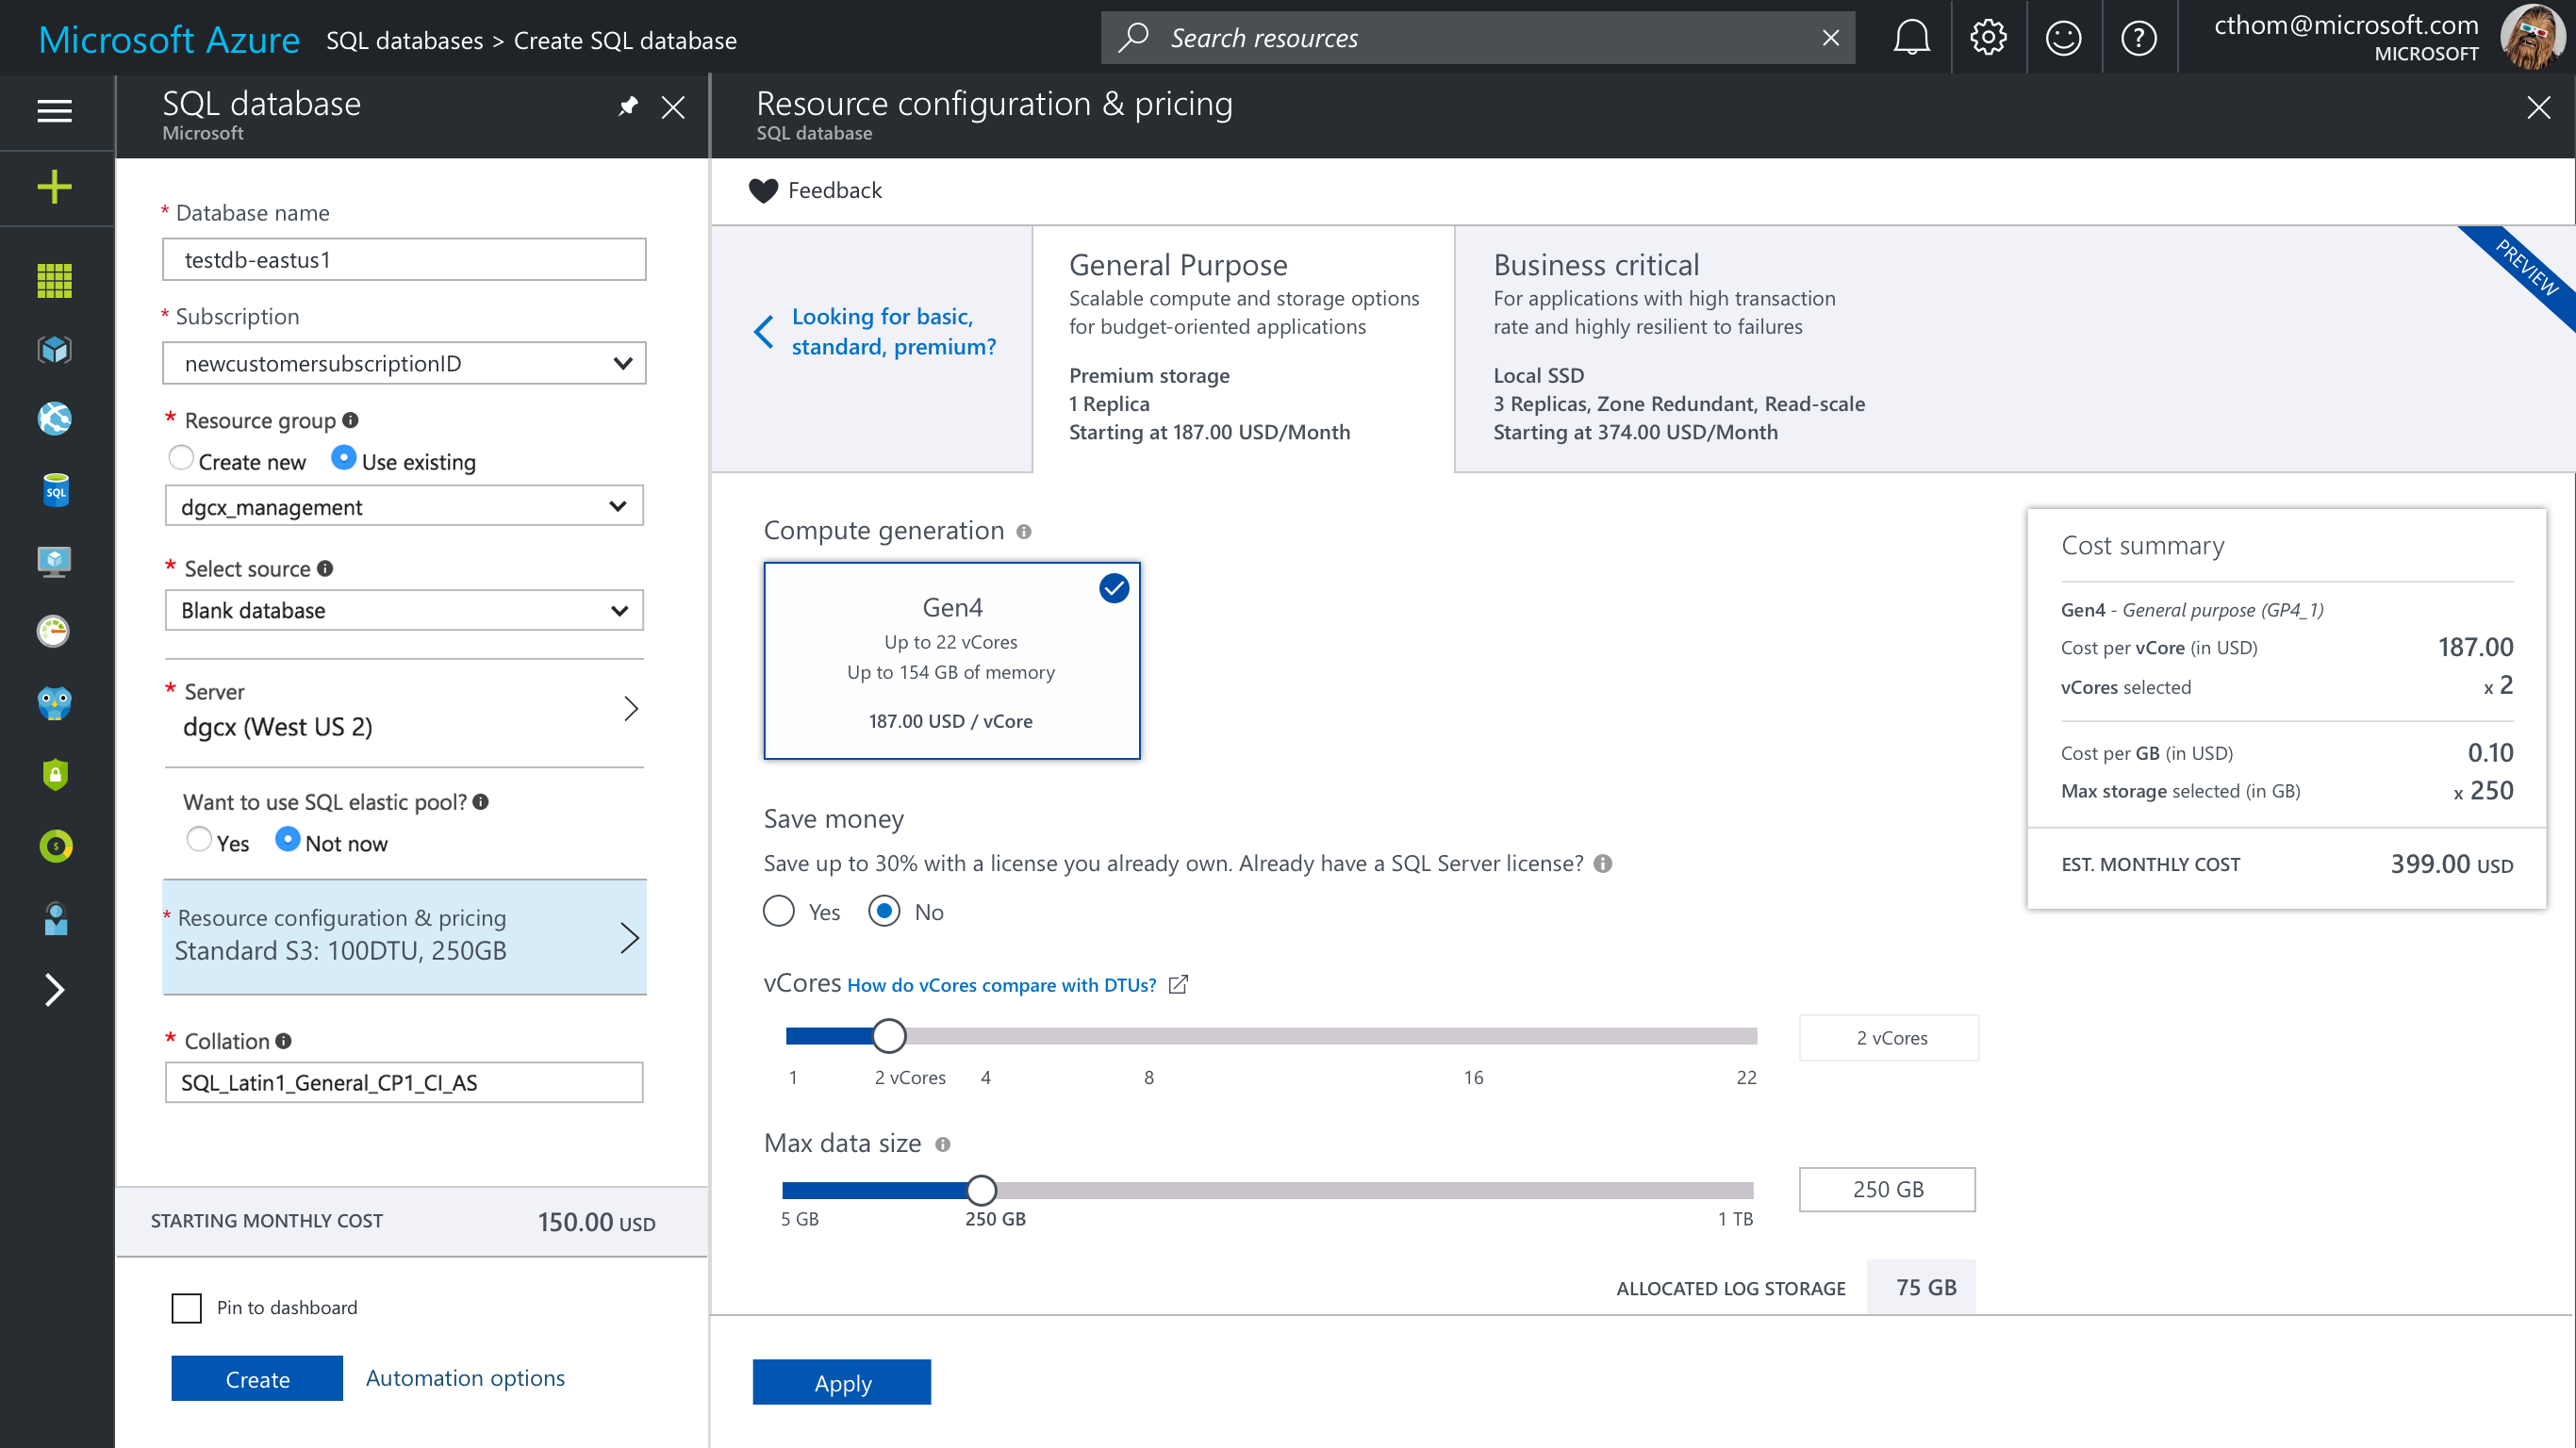Close the SQL database blade

[673, 107]
